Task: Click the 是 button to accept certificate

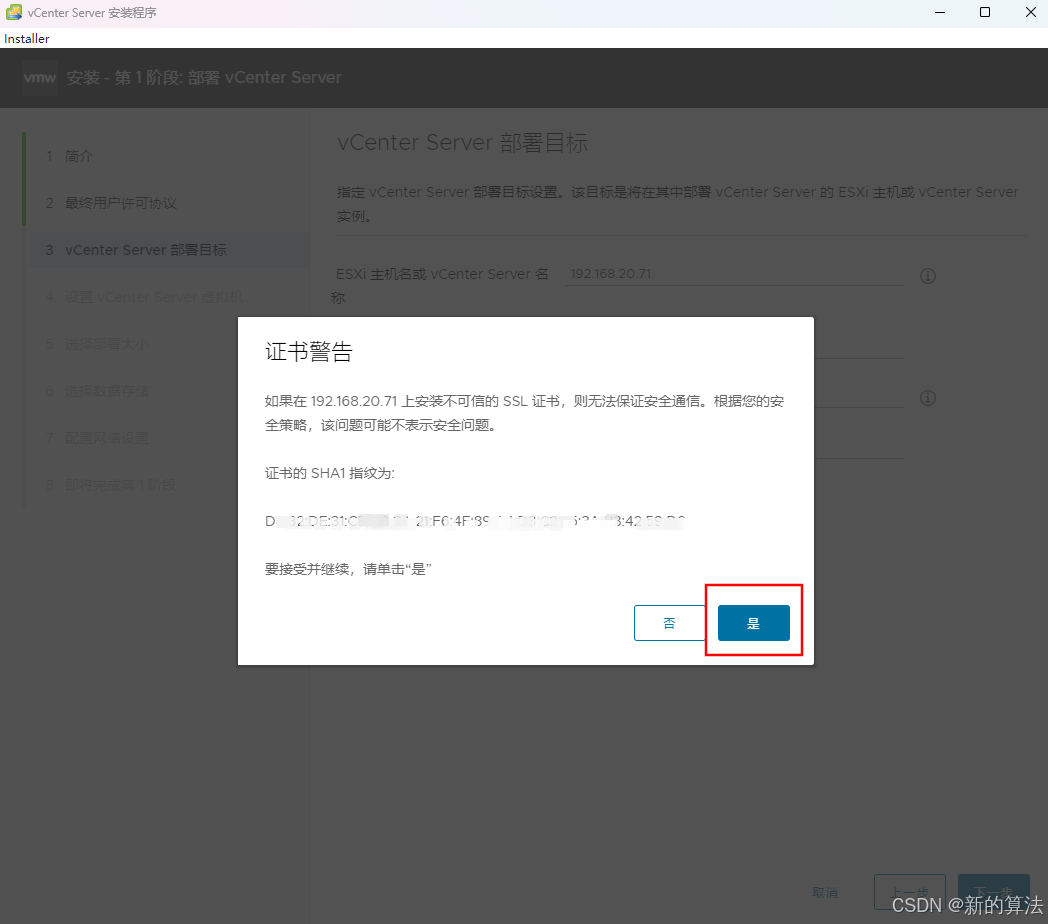Action: coord(753,622)
